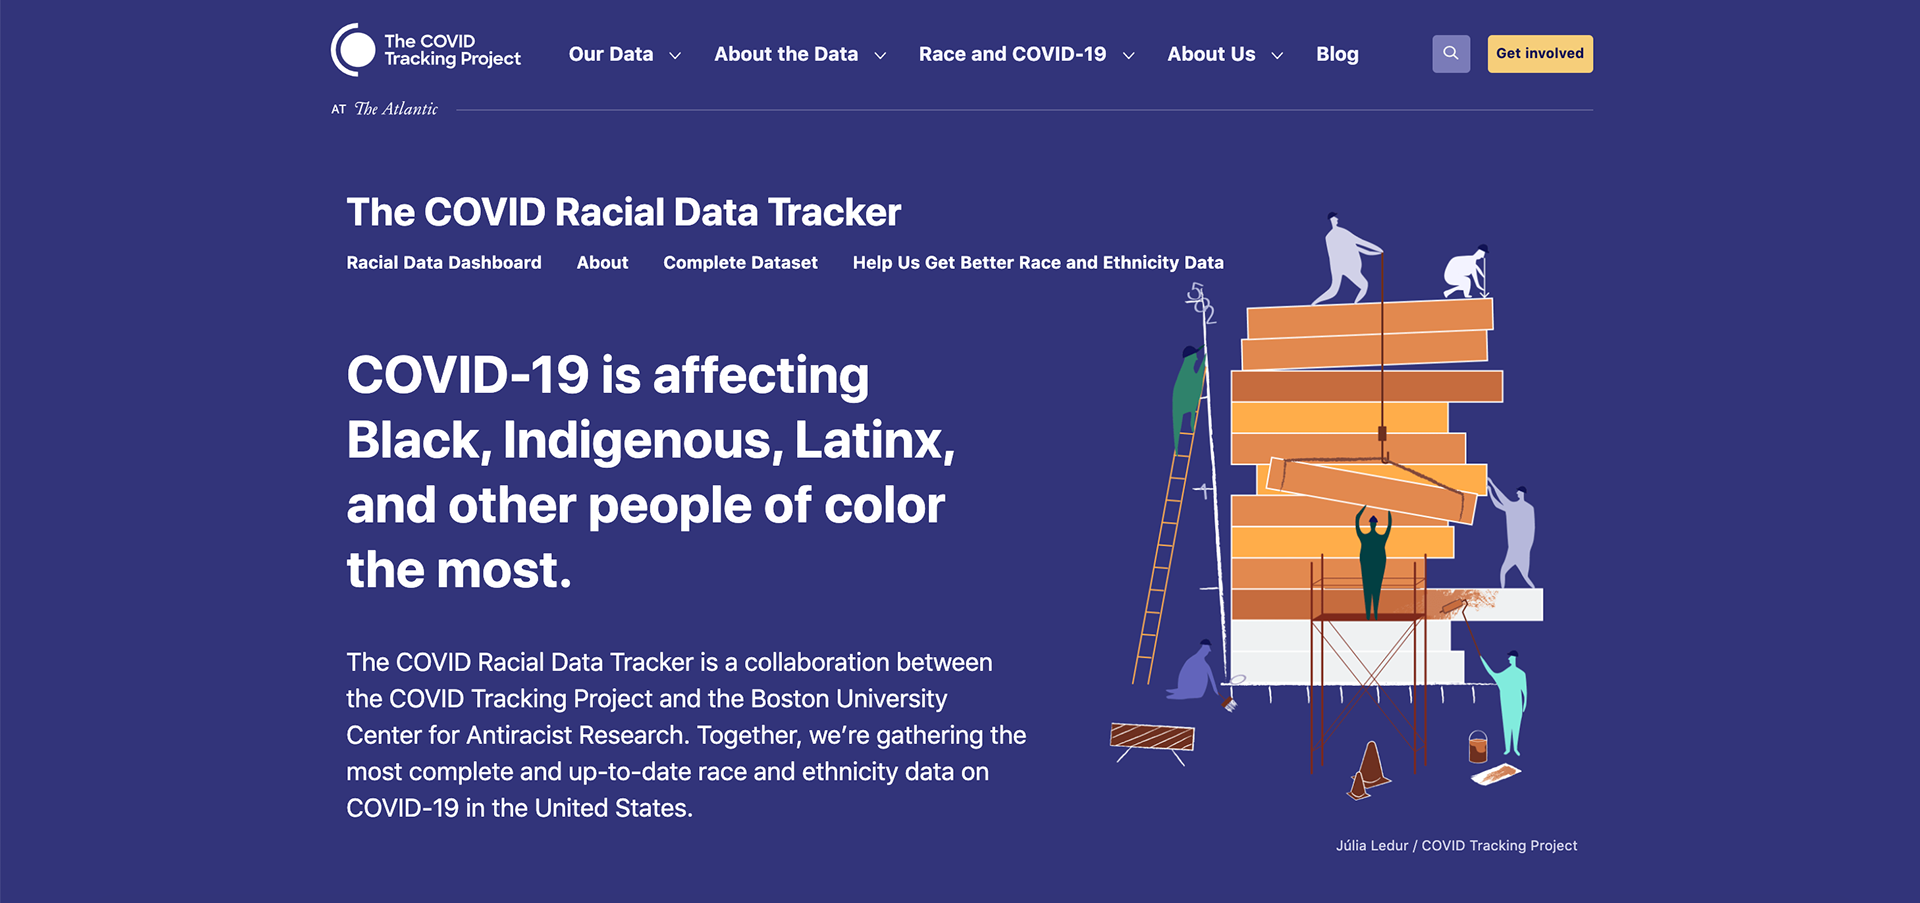Screen dimensions: 1920x903
Task: Expand the Race and COVID-19 chevron
Action: point(1129,56)
